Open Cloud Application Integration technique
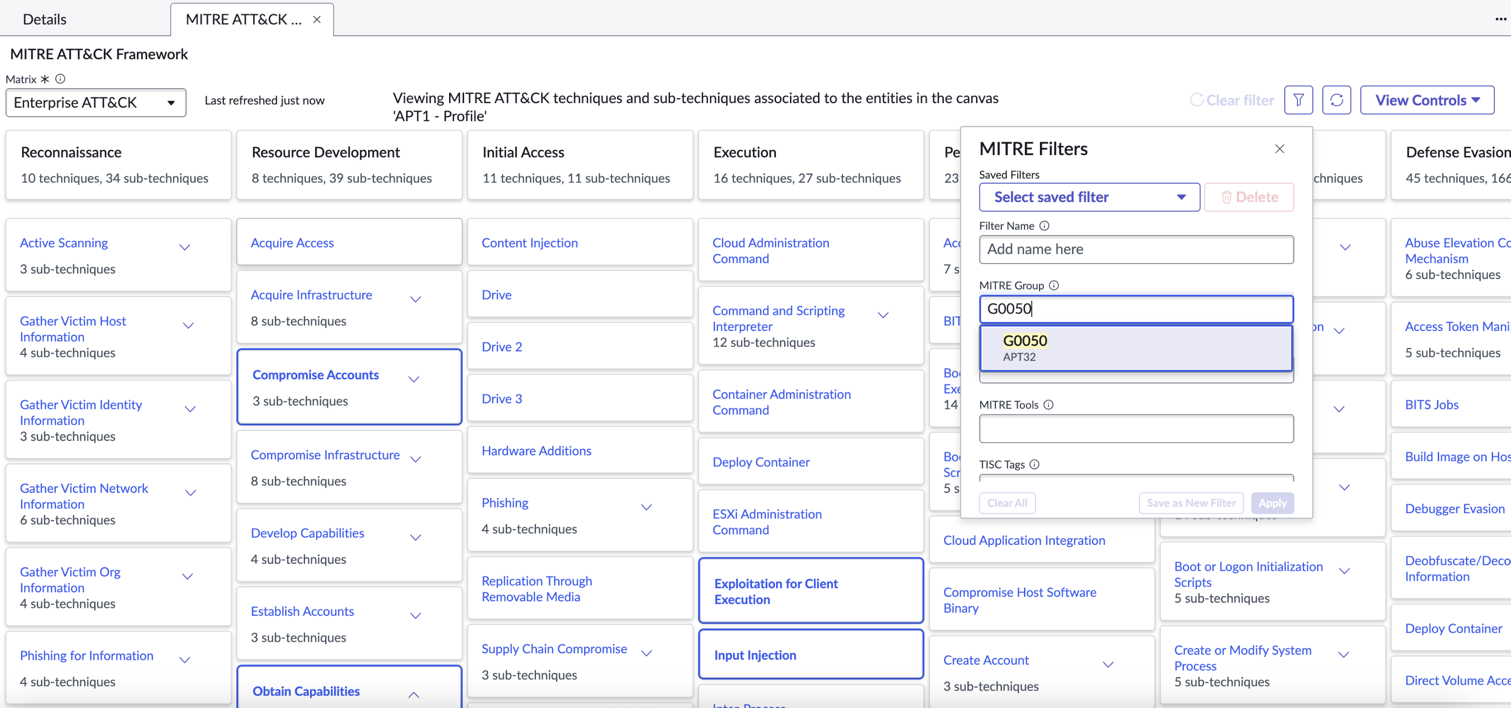1511x708 pixels. 1024,540
